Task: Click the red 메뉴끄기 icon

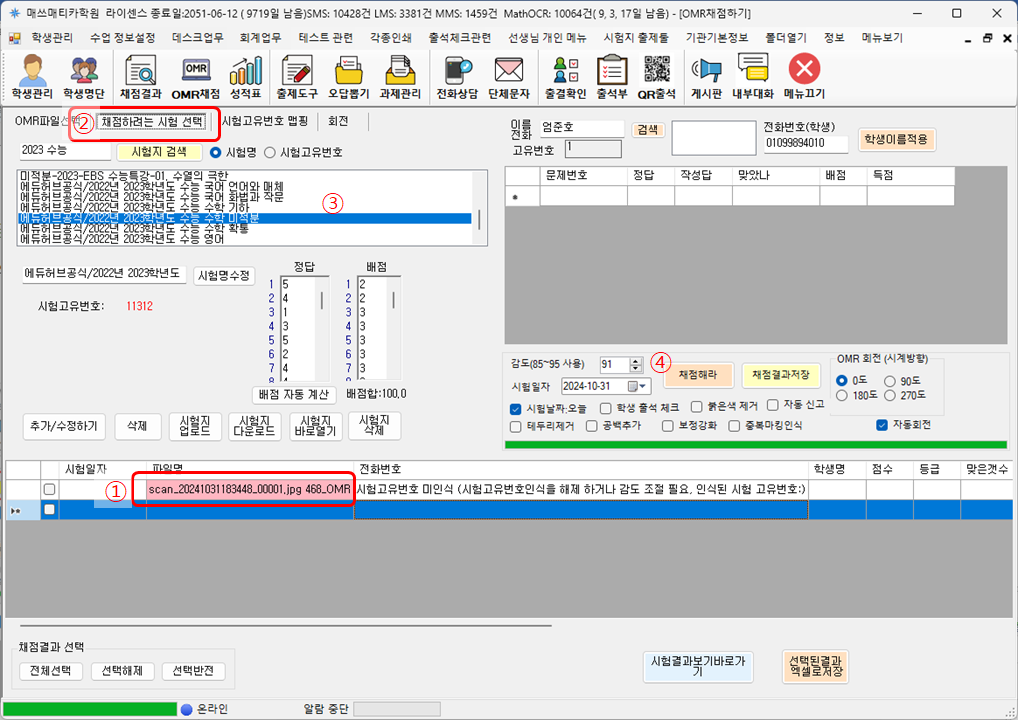Action: (x=804, y=77)
